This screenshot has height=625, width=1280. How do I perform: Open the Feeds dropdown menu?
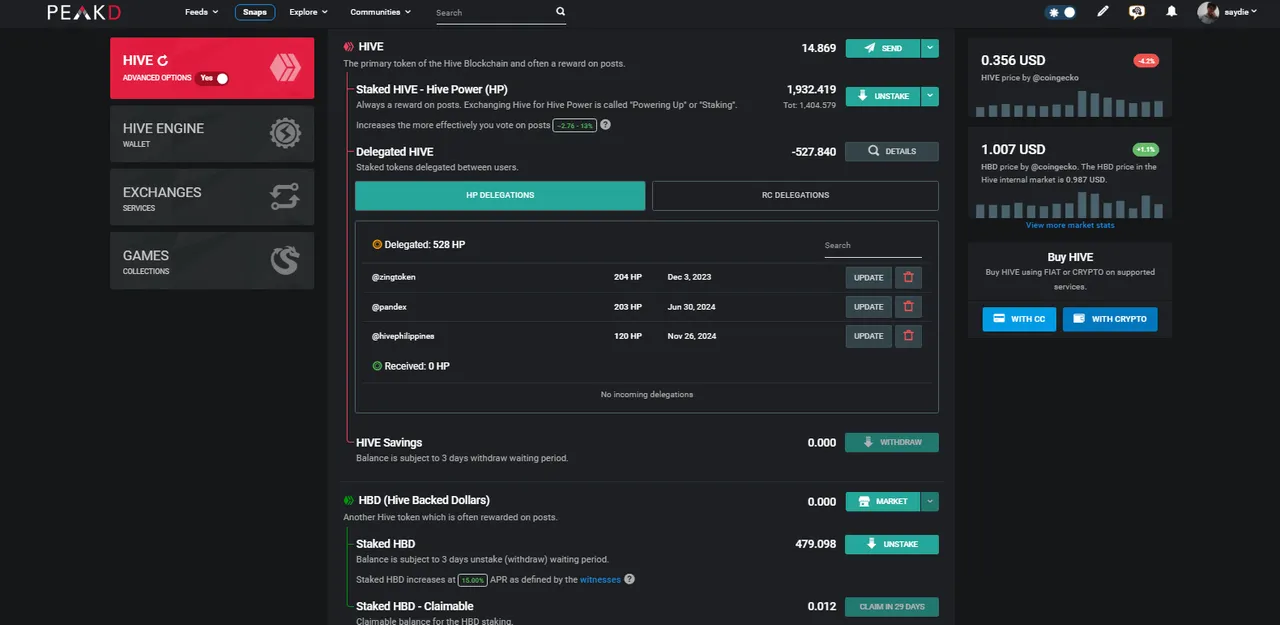[202, 12]
